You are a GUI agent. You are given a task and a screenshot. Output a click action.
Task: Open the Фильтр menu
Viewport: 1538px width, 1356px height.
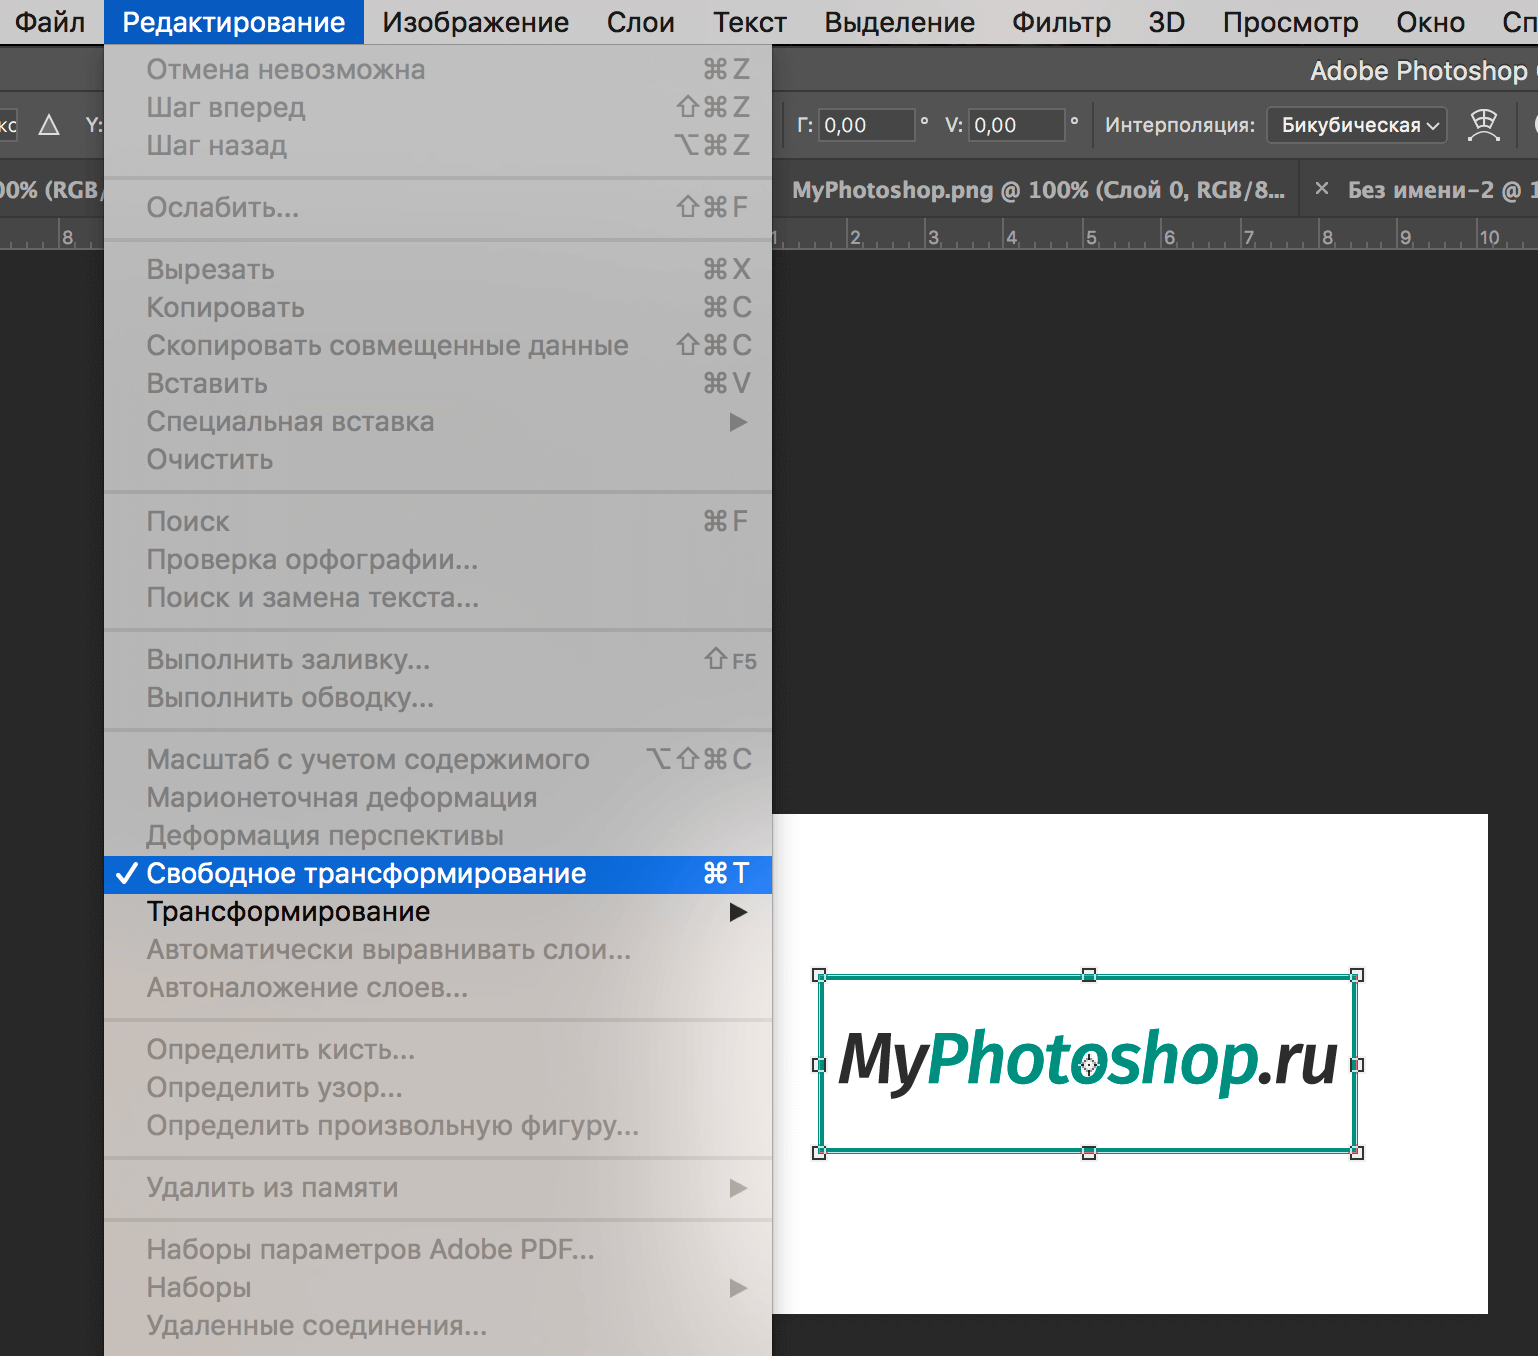1061,22
